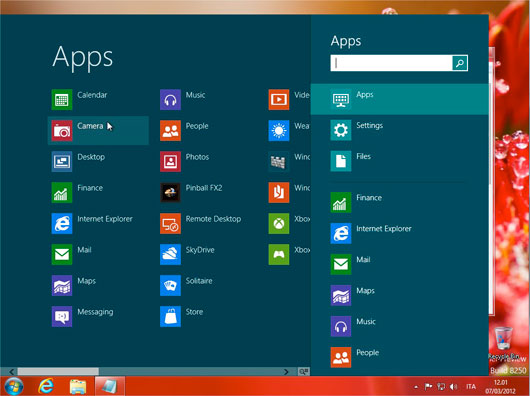530x396 pixels.
Task: Open the Store app icon
Action: pos(170,317)
